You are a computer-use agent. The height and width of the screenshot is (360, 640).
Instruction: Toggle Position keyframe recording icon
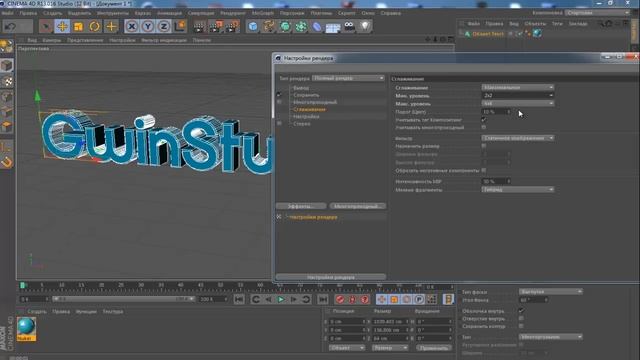[x=381, y=299]
